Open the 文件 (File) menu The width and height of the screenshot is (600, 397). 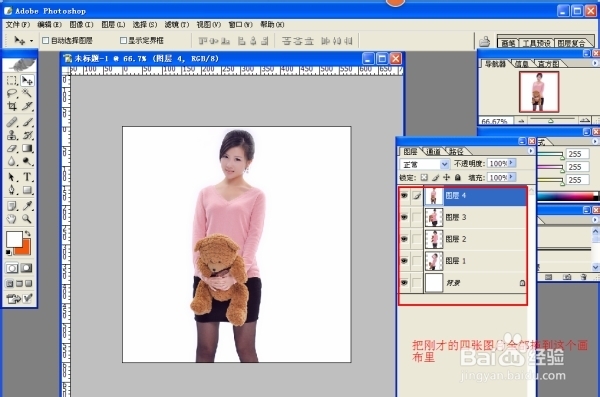coord(18,25)
